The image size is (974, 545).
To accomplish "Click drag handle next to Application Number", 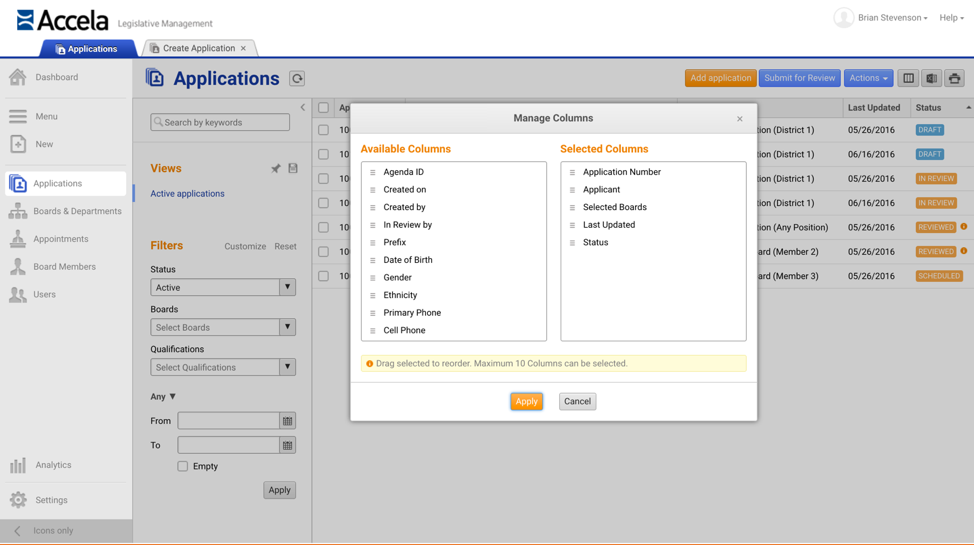I will pyautogui.click(x=572, y=172).
